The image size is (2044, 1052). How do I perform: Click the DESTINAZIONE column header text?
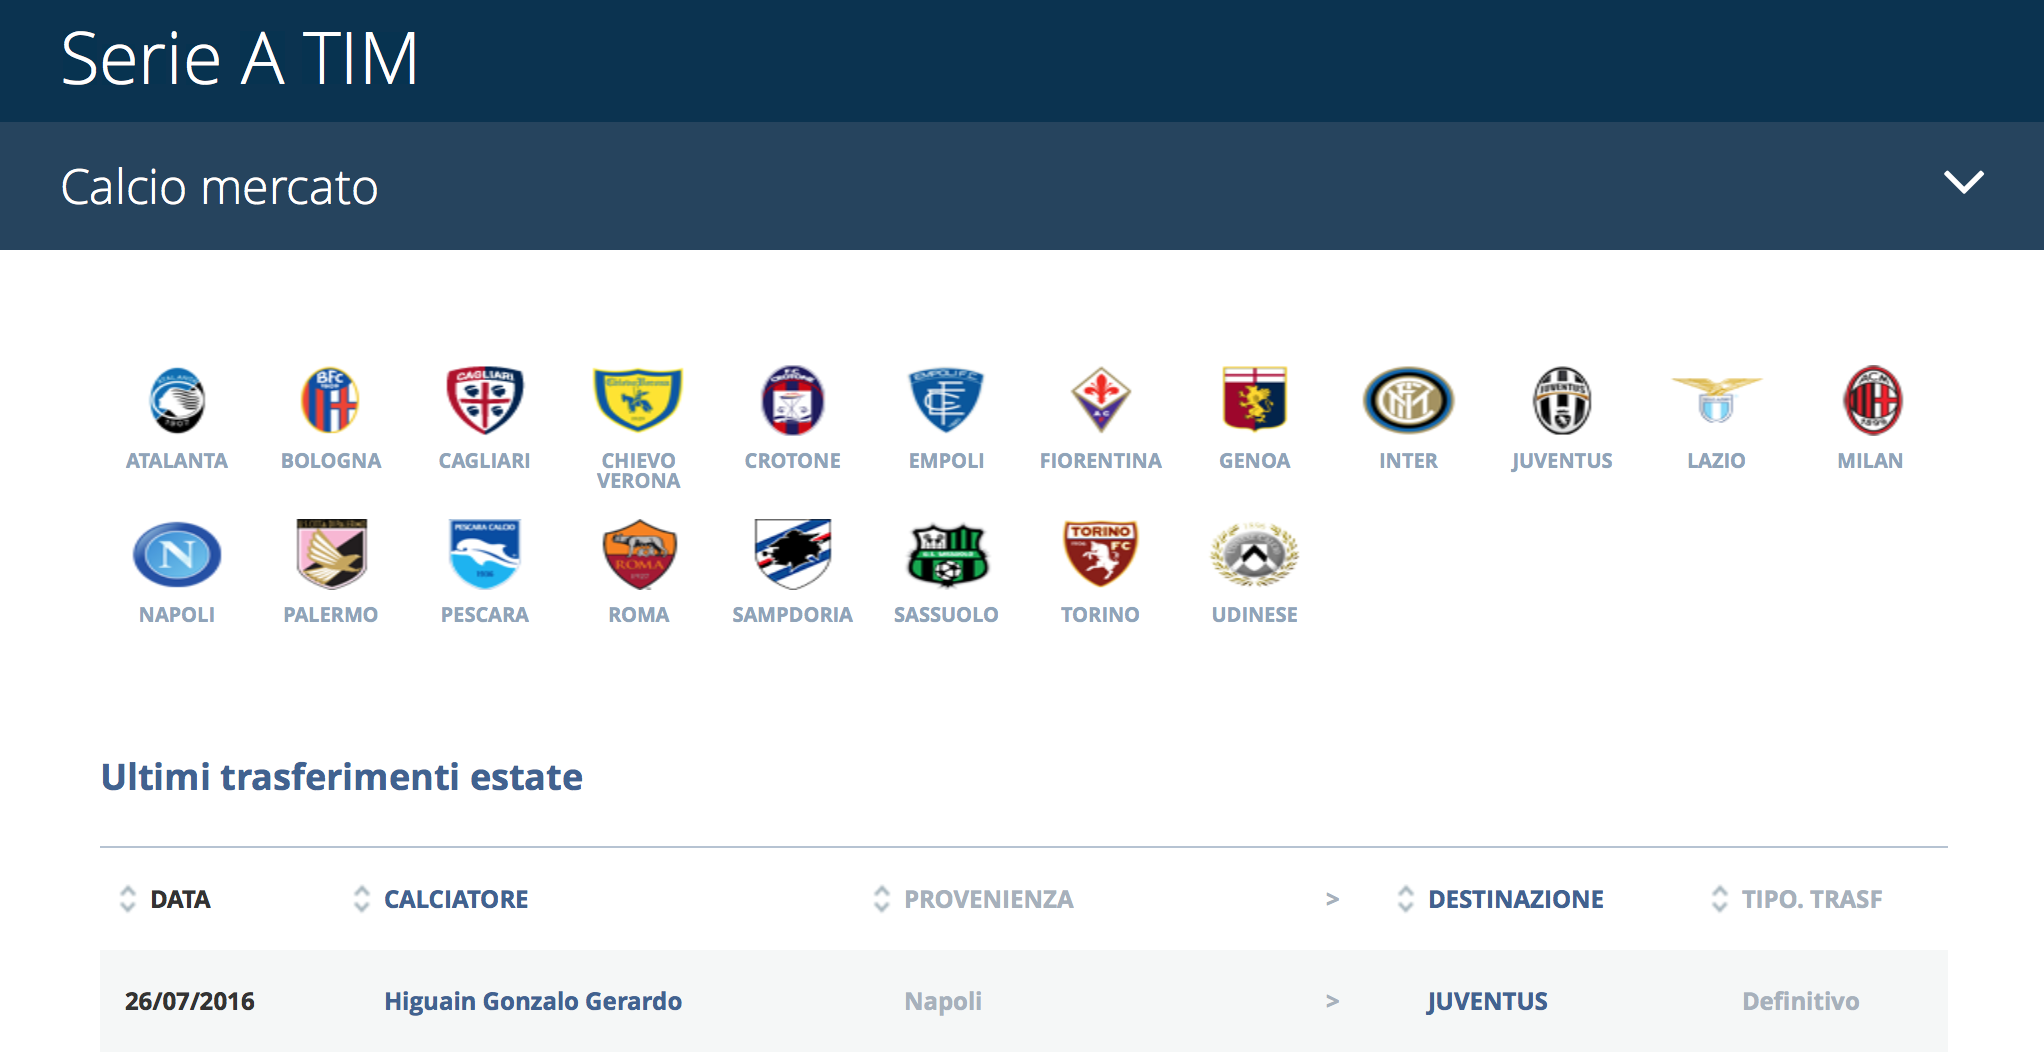click(1515, 899)
